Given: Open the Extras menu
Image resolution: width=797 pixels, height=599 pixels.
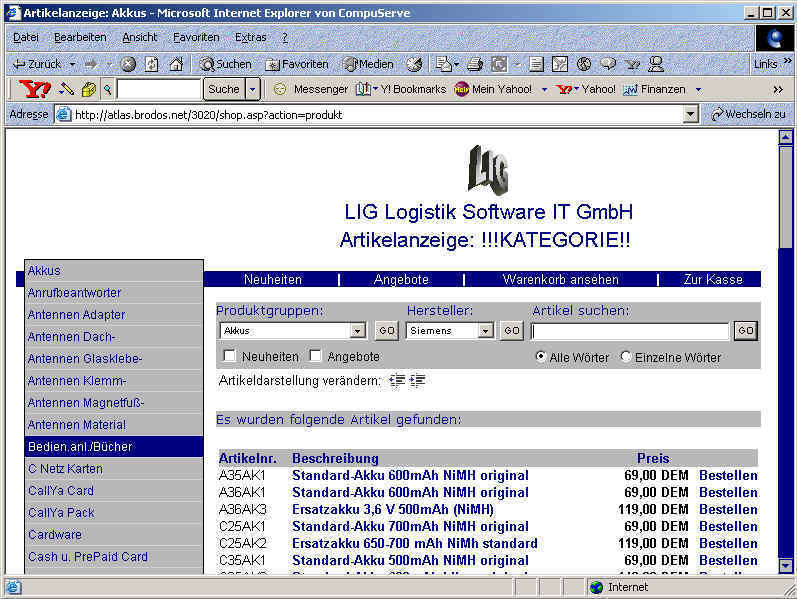Looking at the screenshot, I should click(x=250, y=37).
